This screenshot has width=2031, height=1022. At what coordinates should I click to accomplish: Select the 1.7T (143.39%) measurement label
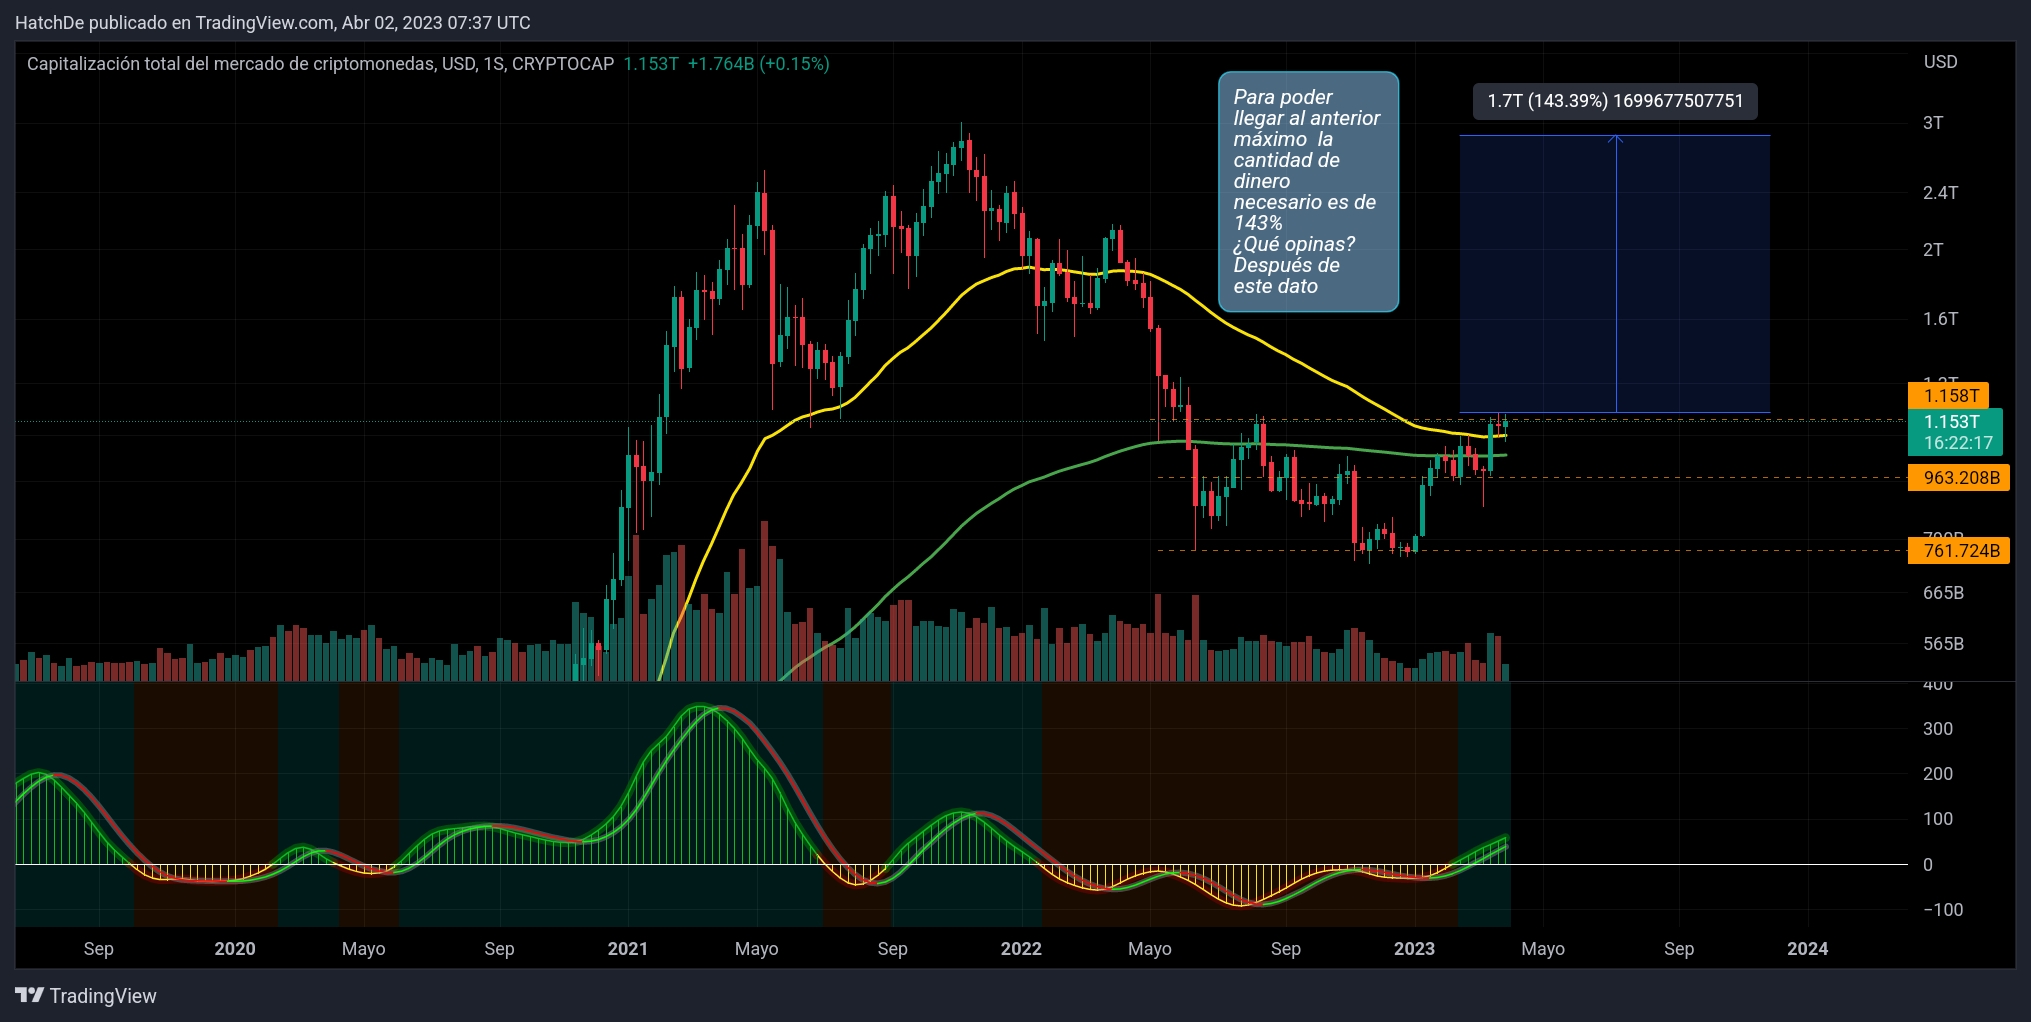tap(1614, 101)
